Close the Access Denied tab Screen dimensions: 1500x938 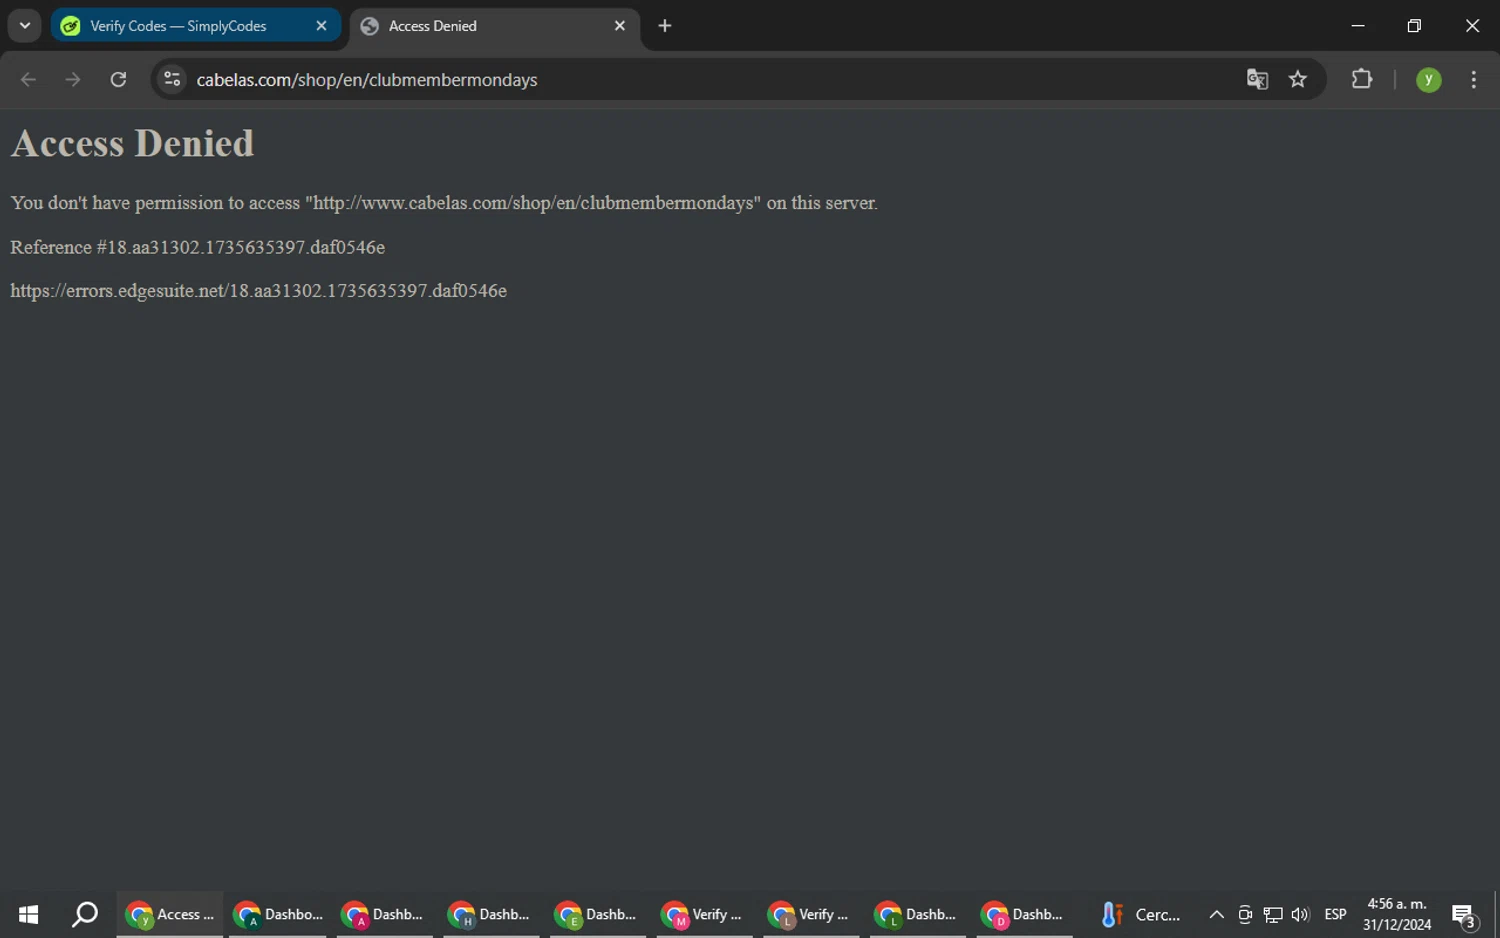tap(620, 26)
